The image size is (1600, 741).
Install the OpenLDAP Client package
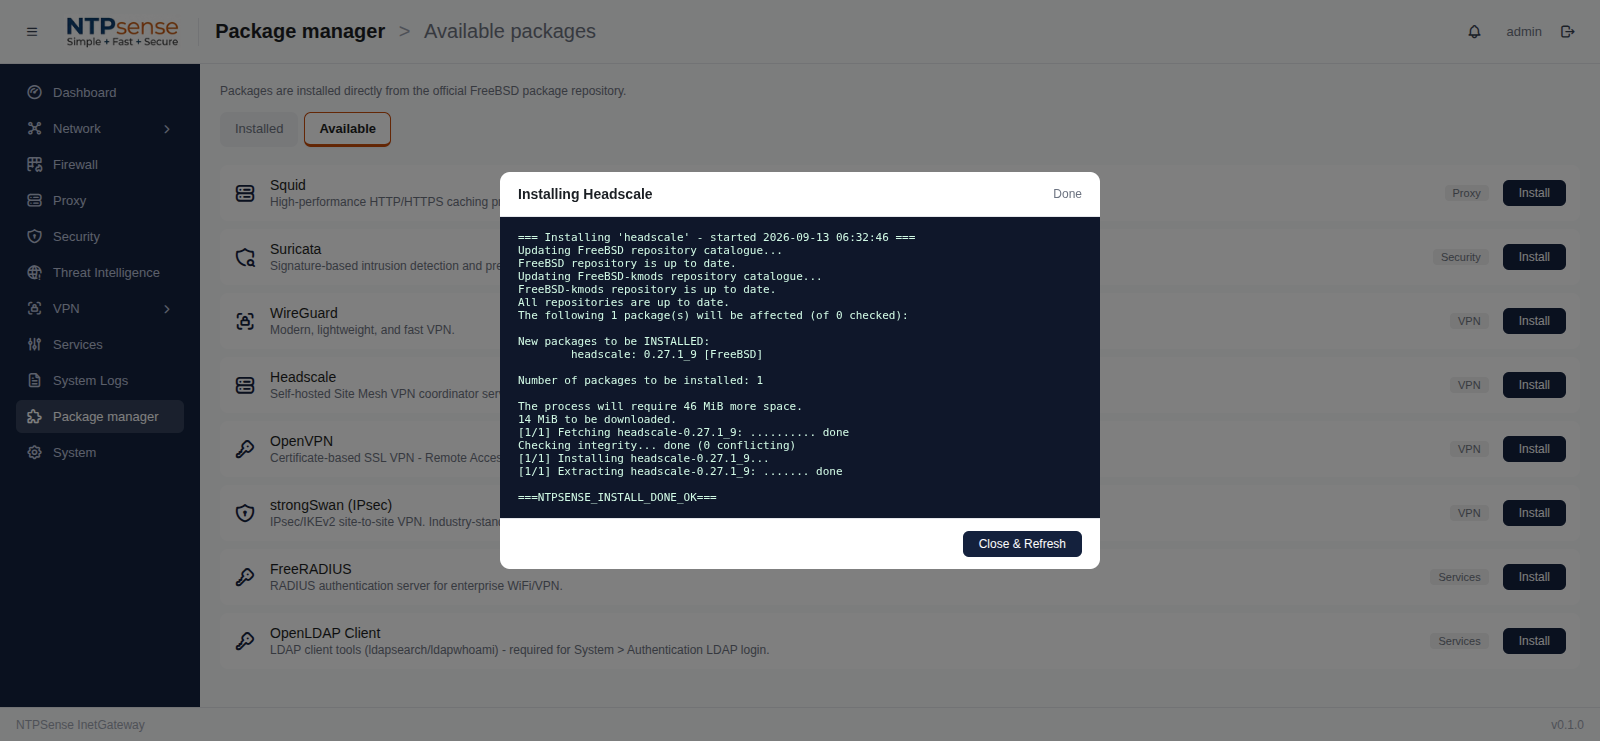pyautogui.click(x=1534, y=641)
